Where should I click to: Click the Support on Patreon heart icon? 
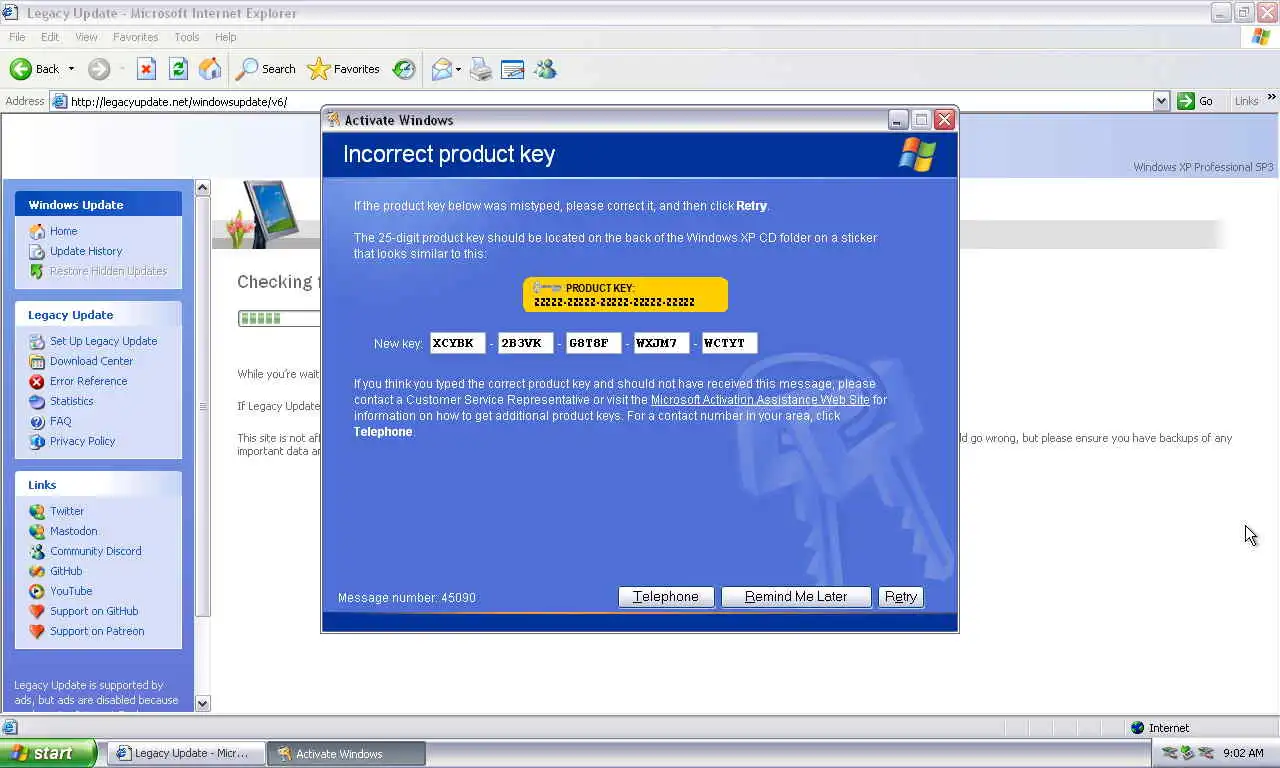pyautogui.click(x=37, y=631)
